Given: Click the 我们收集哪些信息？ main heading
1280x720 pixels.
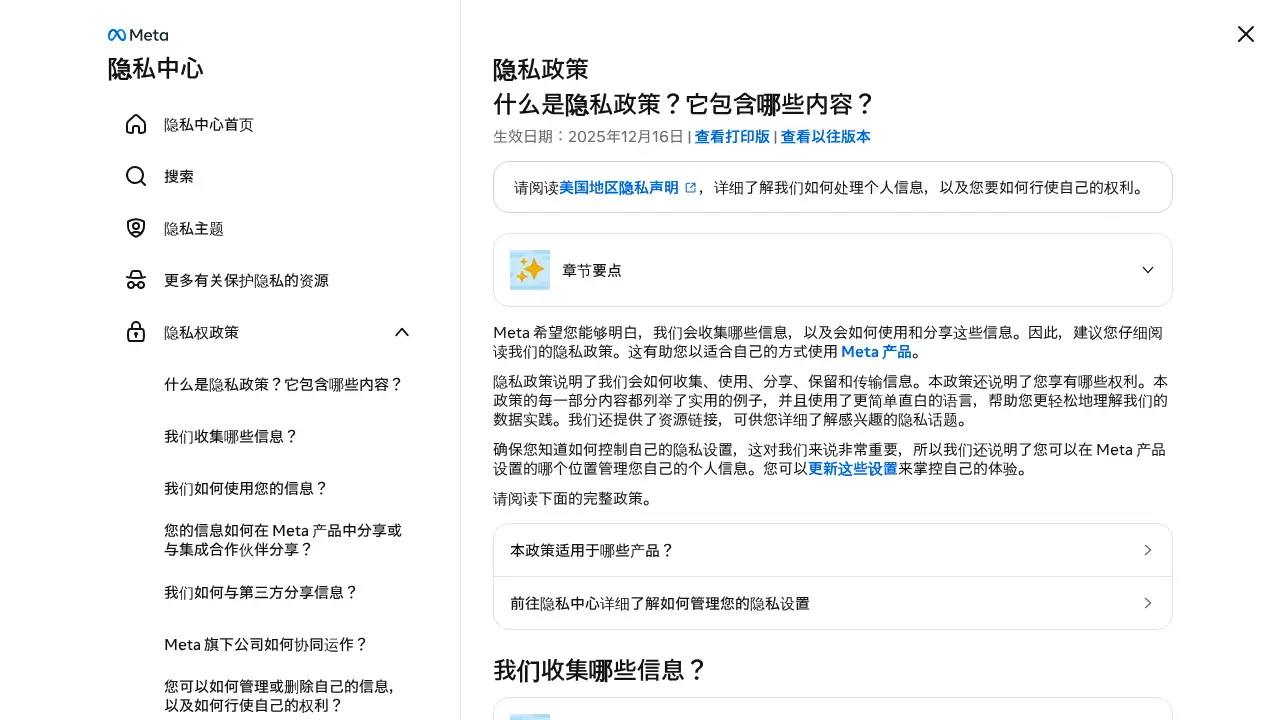Looking at the screenshot, I should [x=600, y=670].
